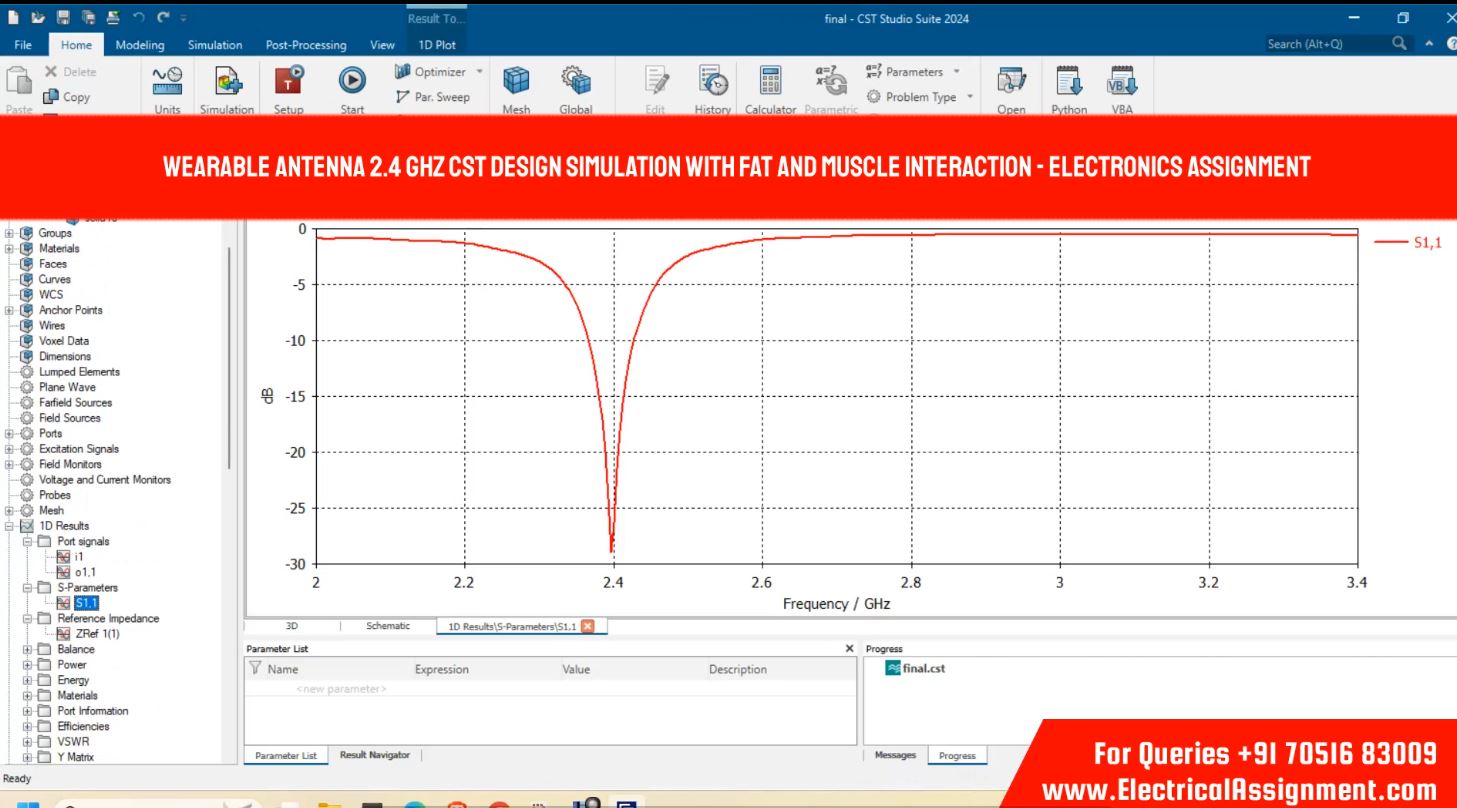Expand the VSWR folder in tree
1457x808 pixels.
pos(28,742)
